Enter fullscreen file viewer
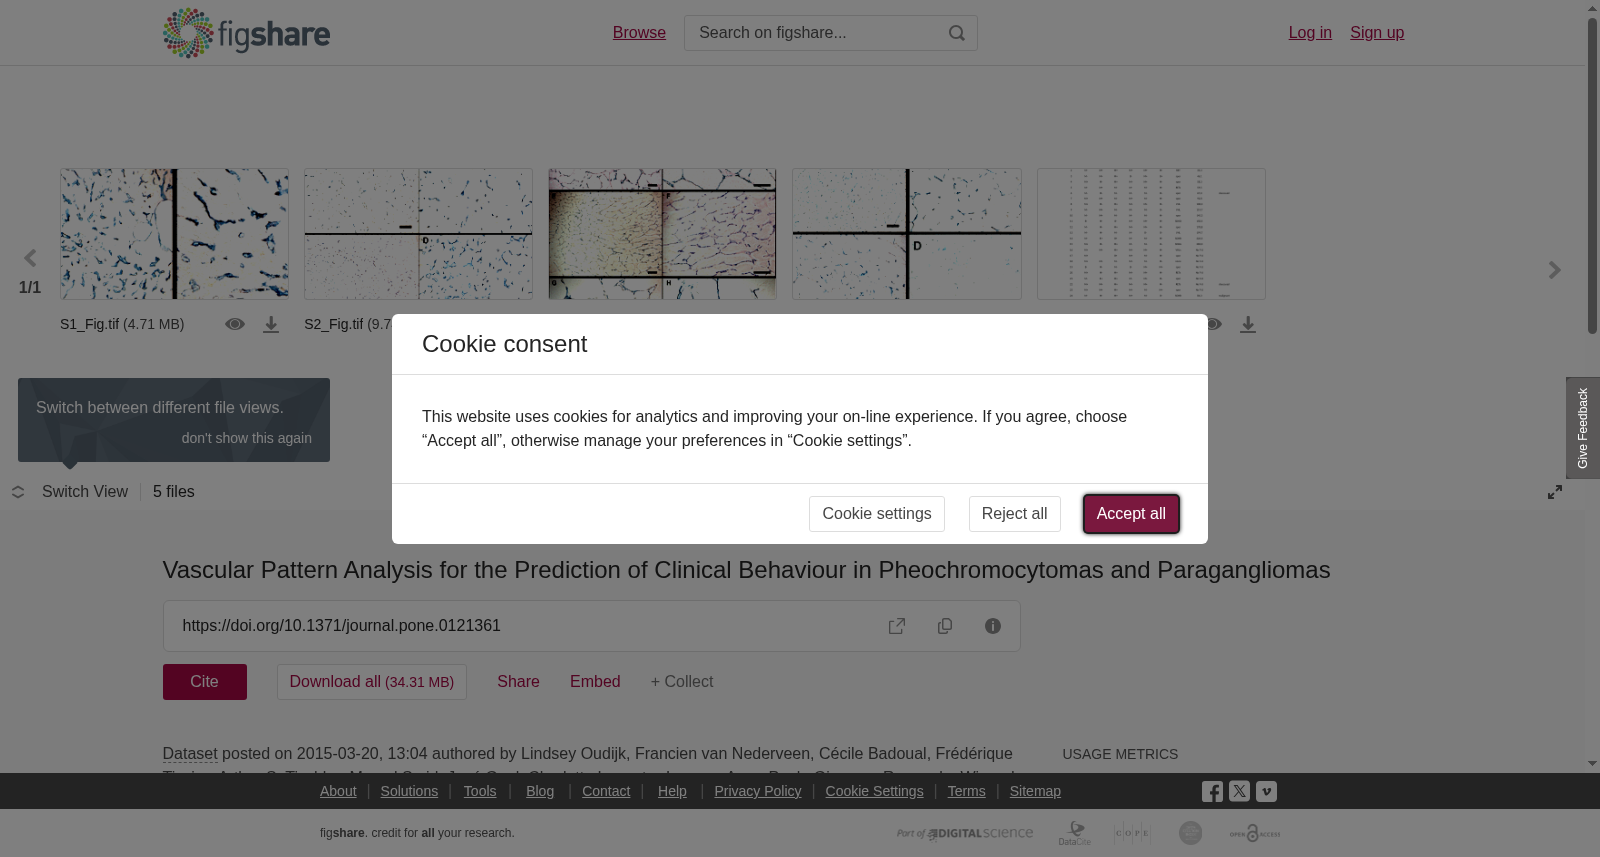The width and height of the screenshot is (1600, 857). pos(1555,492)
